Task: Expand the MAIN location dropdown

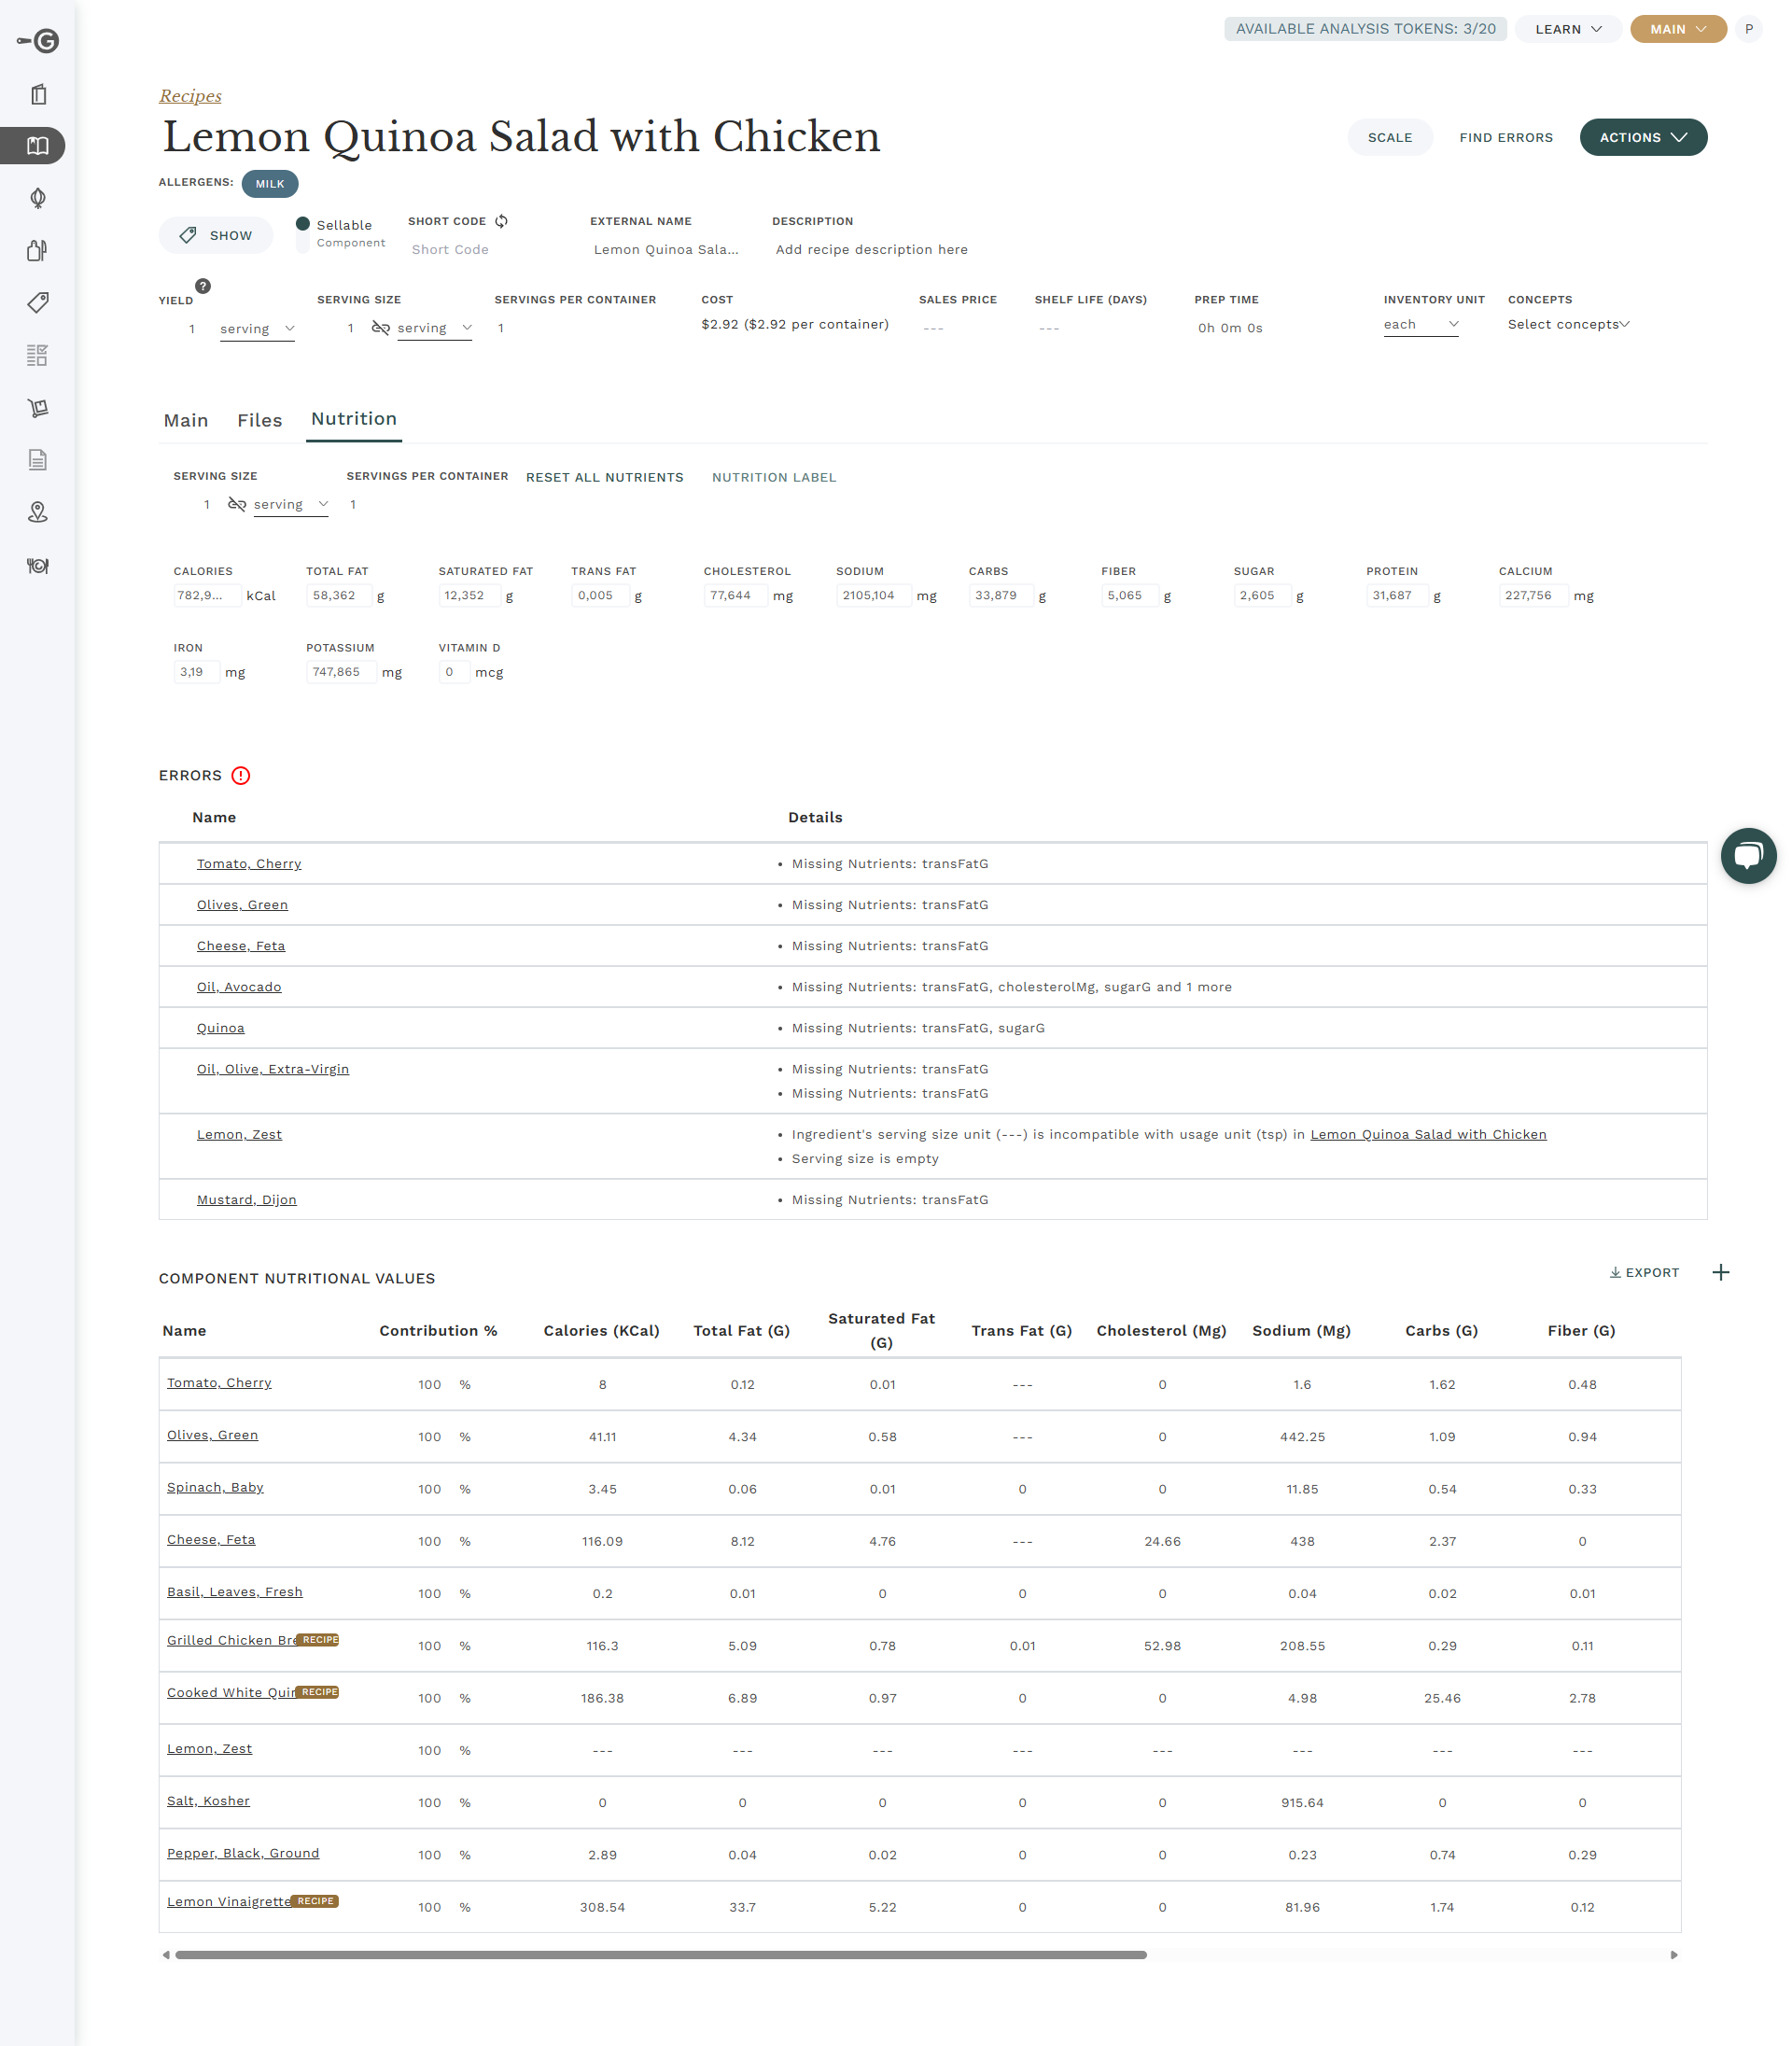Action: (x=1677, y=29)
